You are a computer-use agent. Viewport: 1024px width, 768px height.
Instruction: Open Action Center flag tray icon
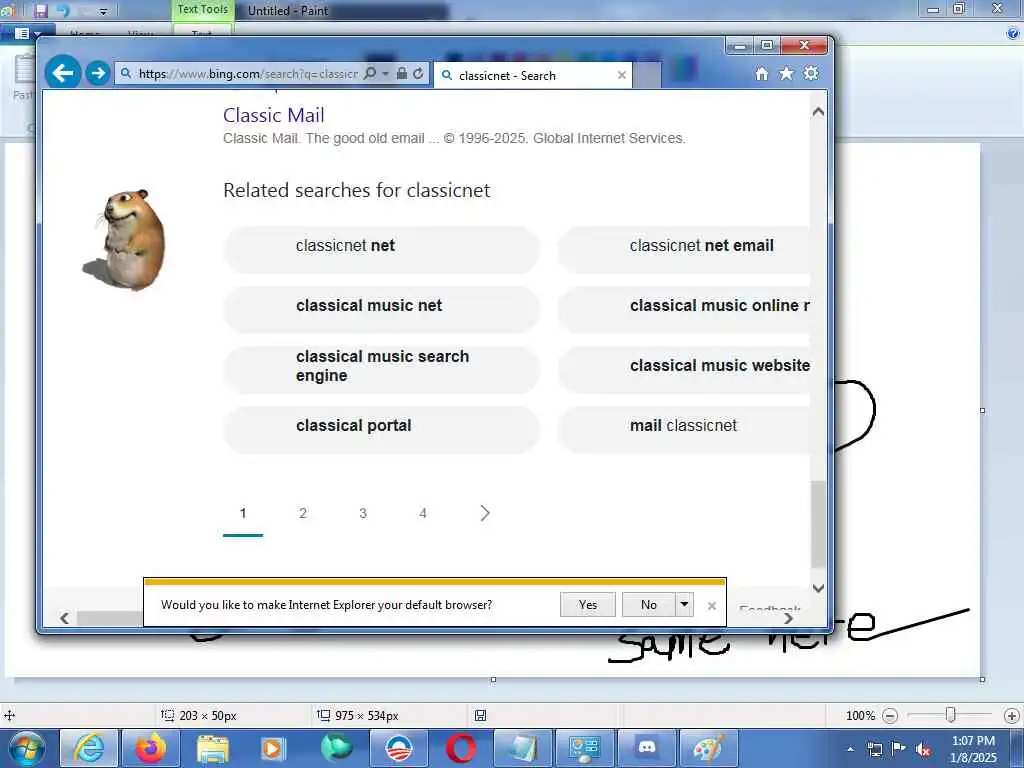point(899,748)
